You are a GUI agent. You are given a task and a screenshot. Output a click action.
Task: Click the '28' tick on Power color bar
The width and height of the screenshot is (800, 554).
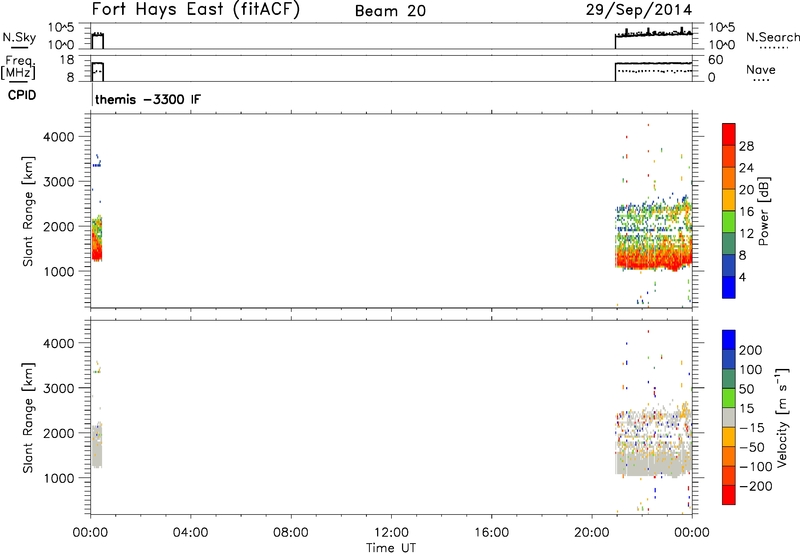[x=746, y=146]
